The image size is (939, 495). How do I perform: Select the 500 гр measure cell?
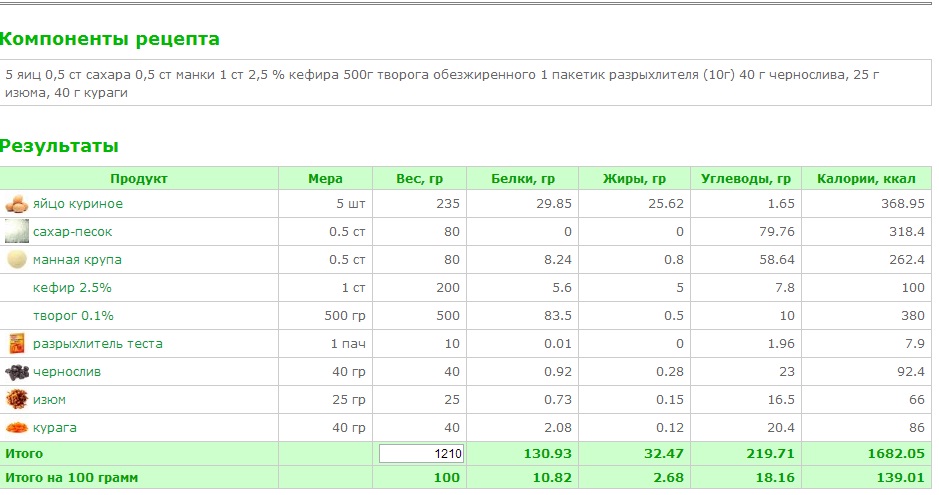(345, 315)
